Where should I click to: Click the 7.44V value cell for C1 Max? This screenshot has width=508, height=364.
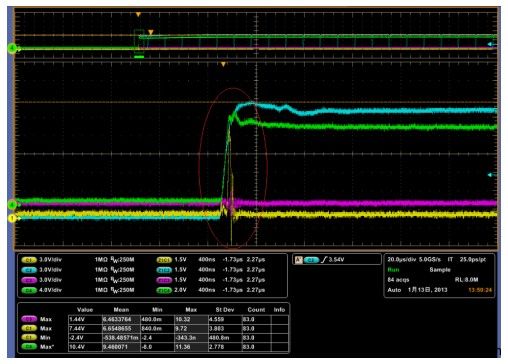point(85,328)
